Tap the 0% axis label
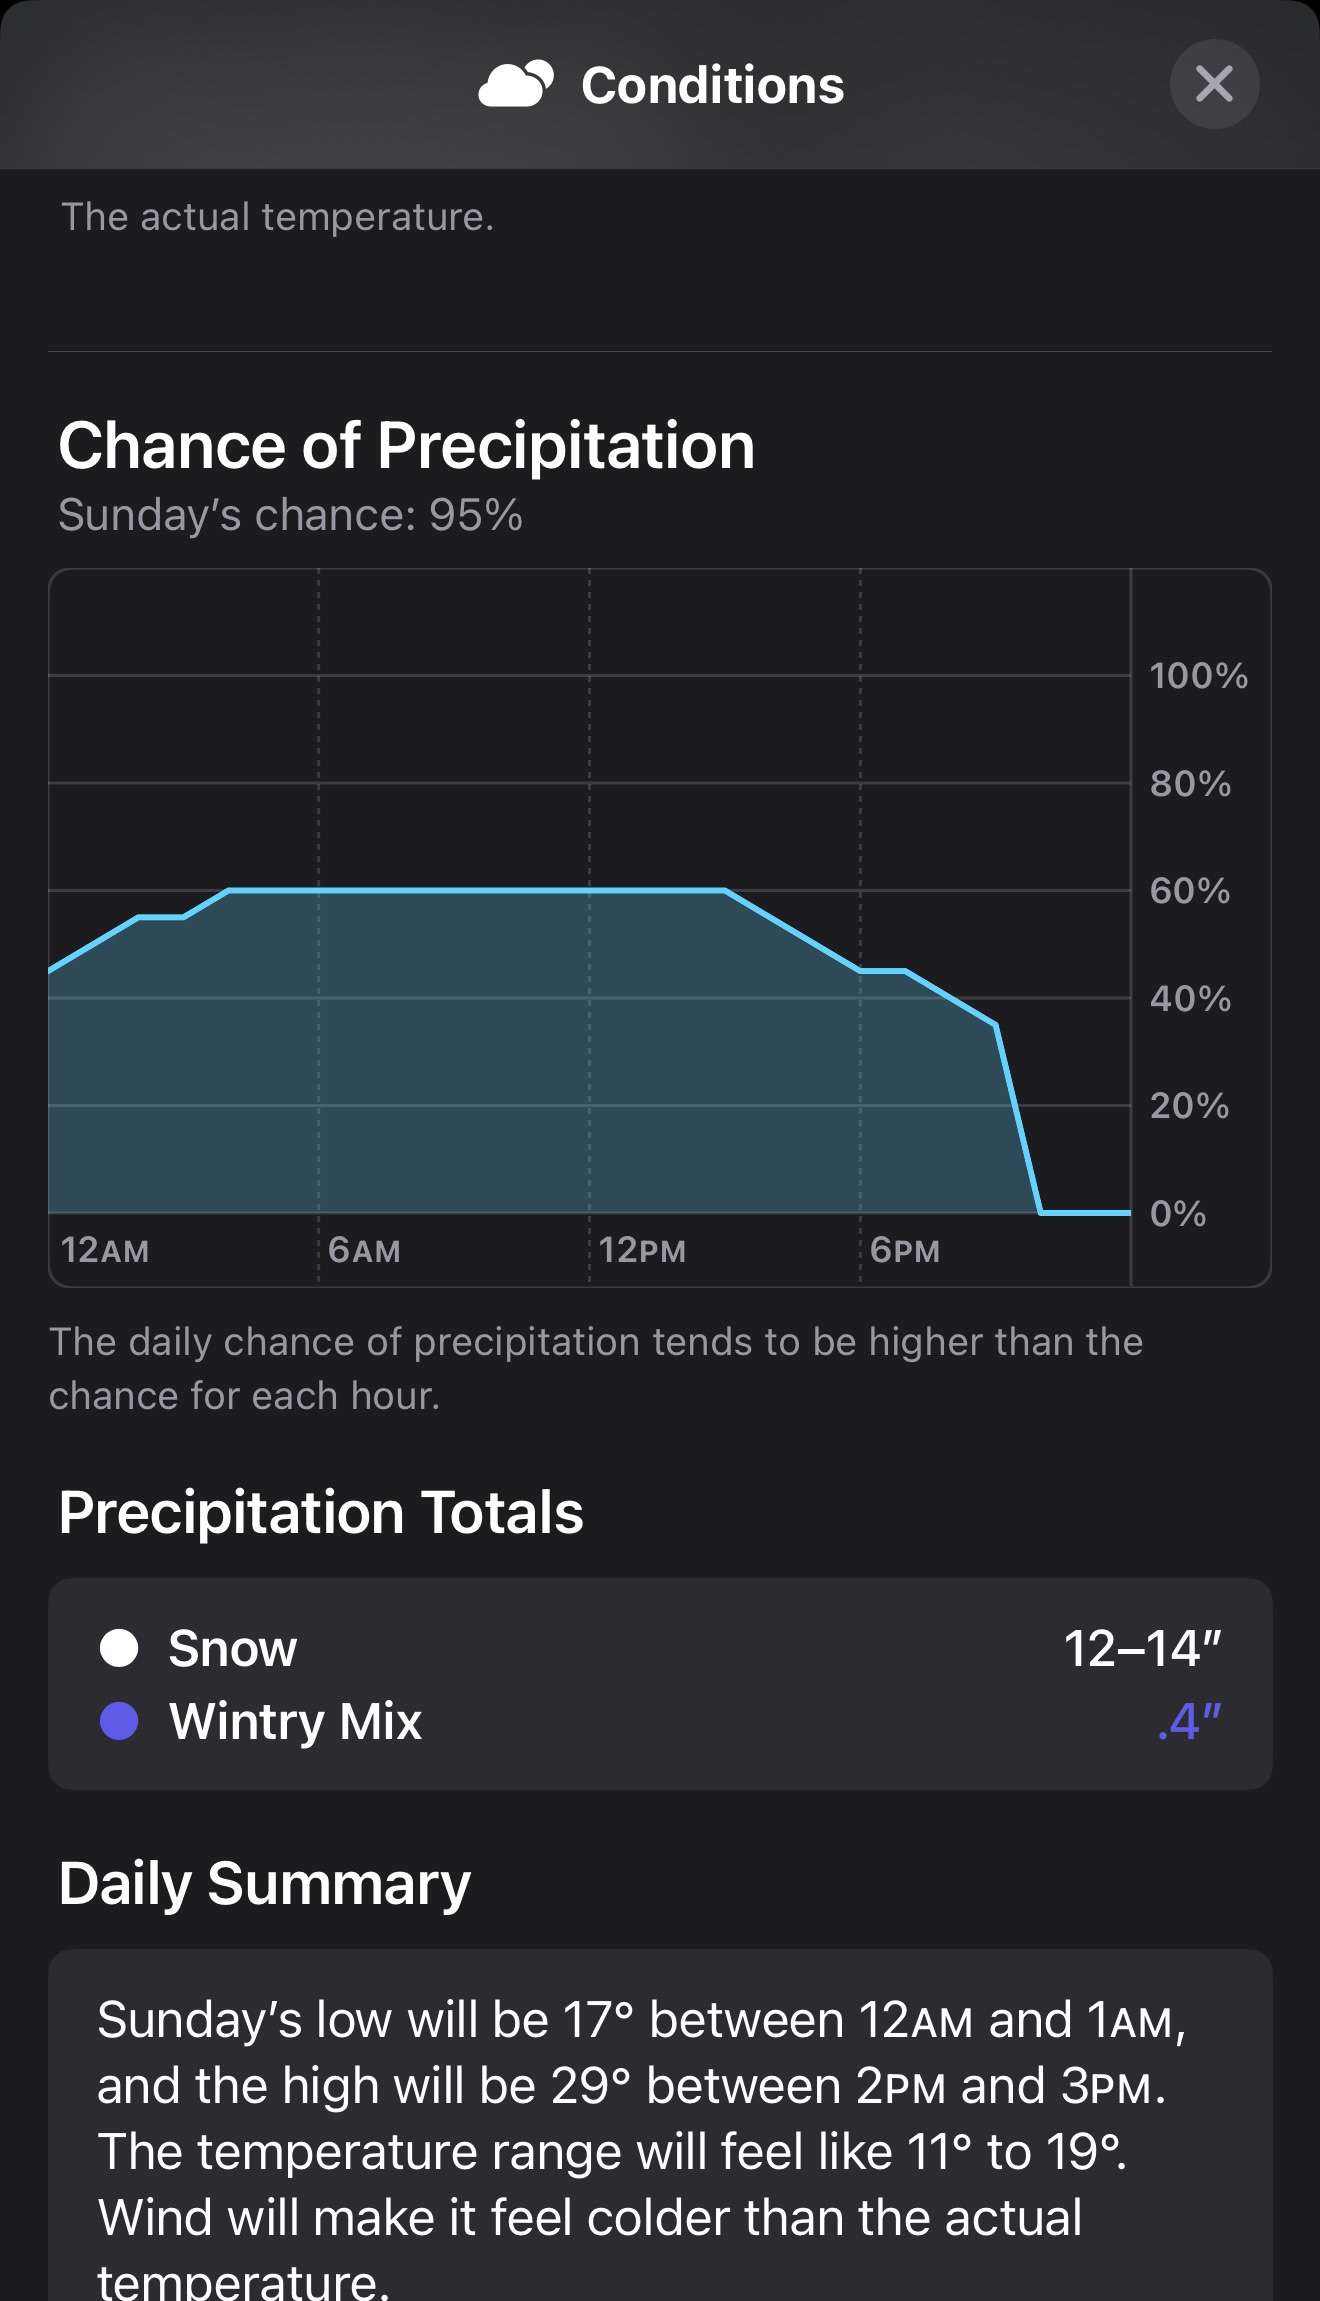This screenshot has width=1320, height=2301. click(1178, 1213)
